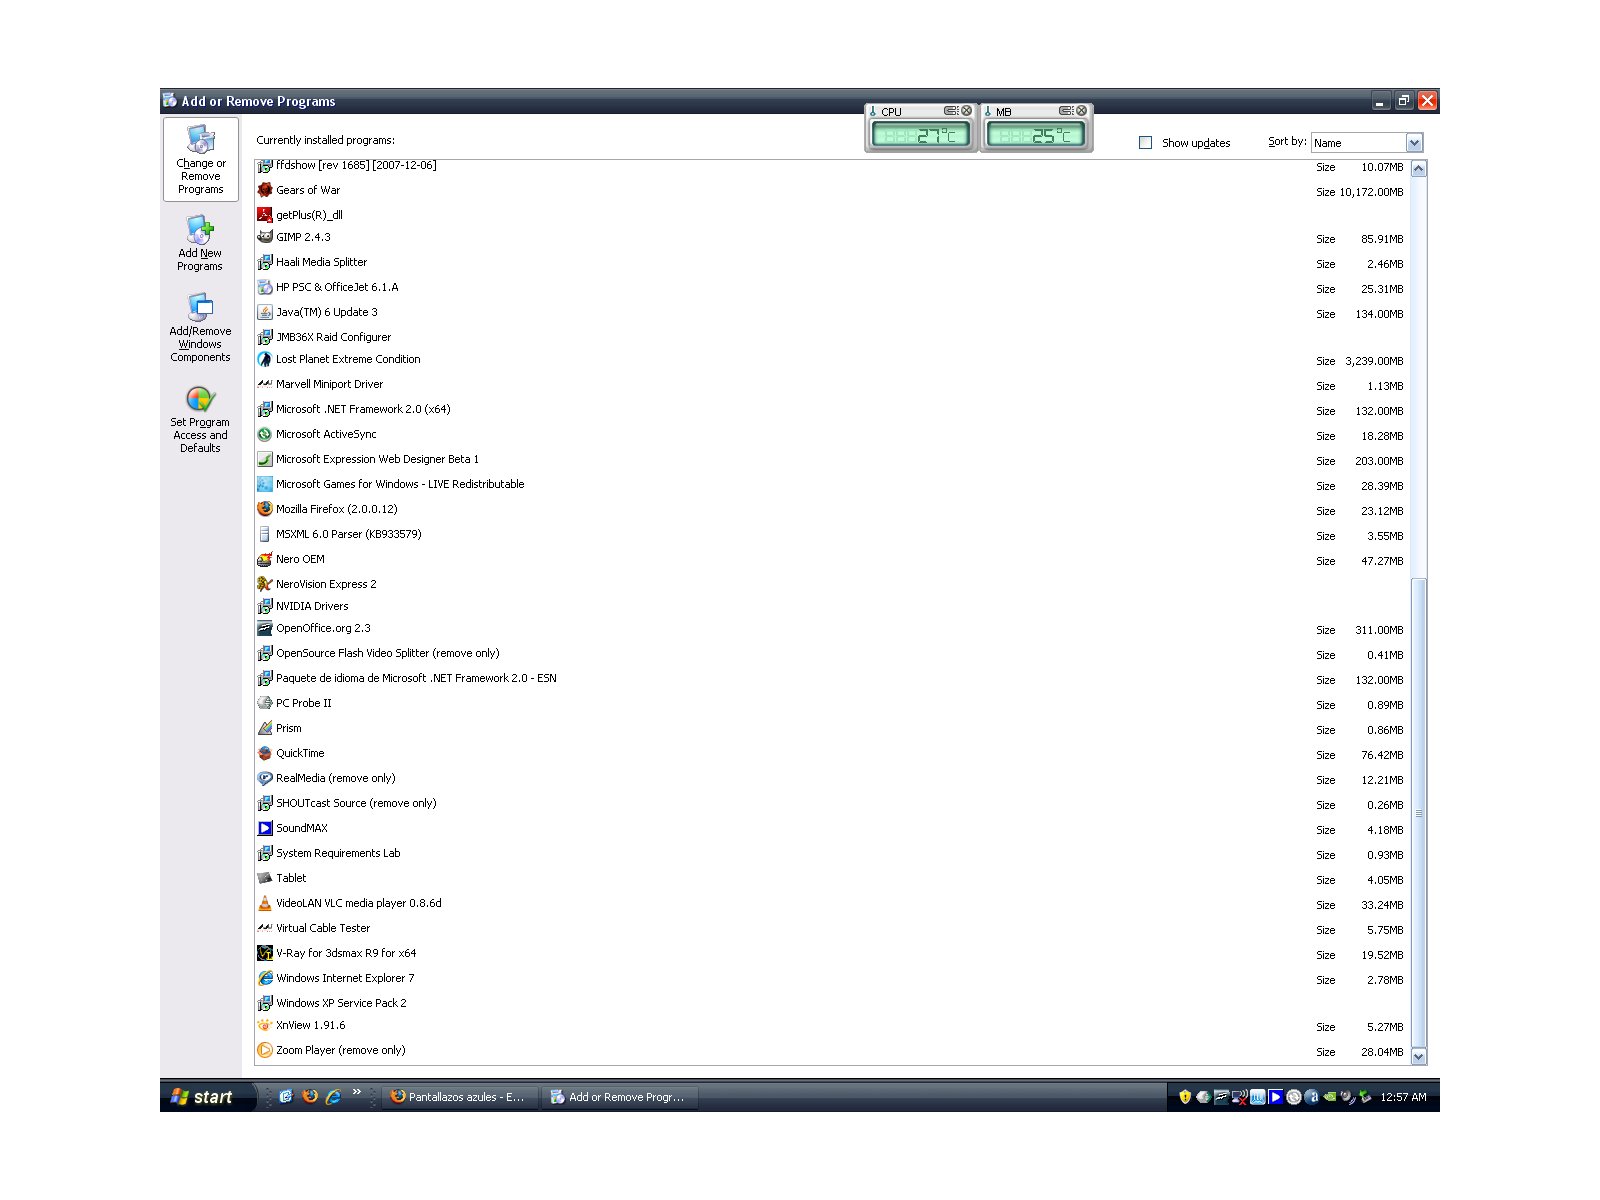The image size is (1600, 1200).
Task: Enable the Show updates checkbox
Action: (1146, 143)
